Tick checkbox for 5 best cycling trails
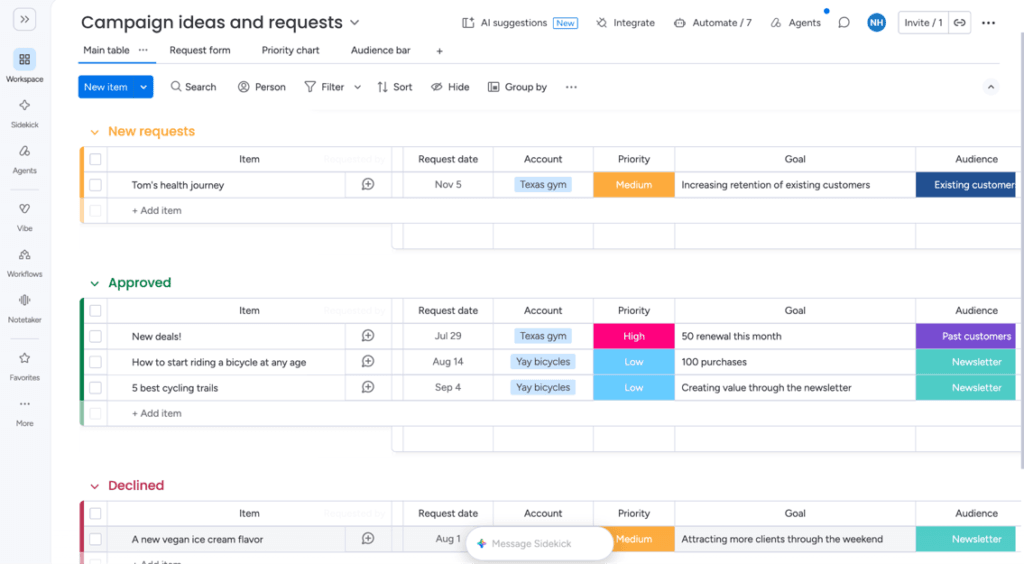This screenshot has height=564, width=1024. (95, 387)
